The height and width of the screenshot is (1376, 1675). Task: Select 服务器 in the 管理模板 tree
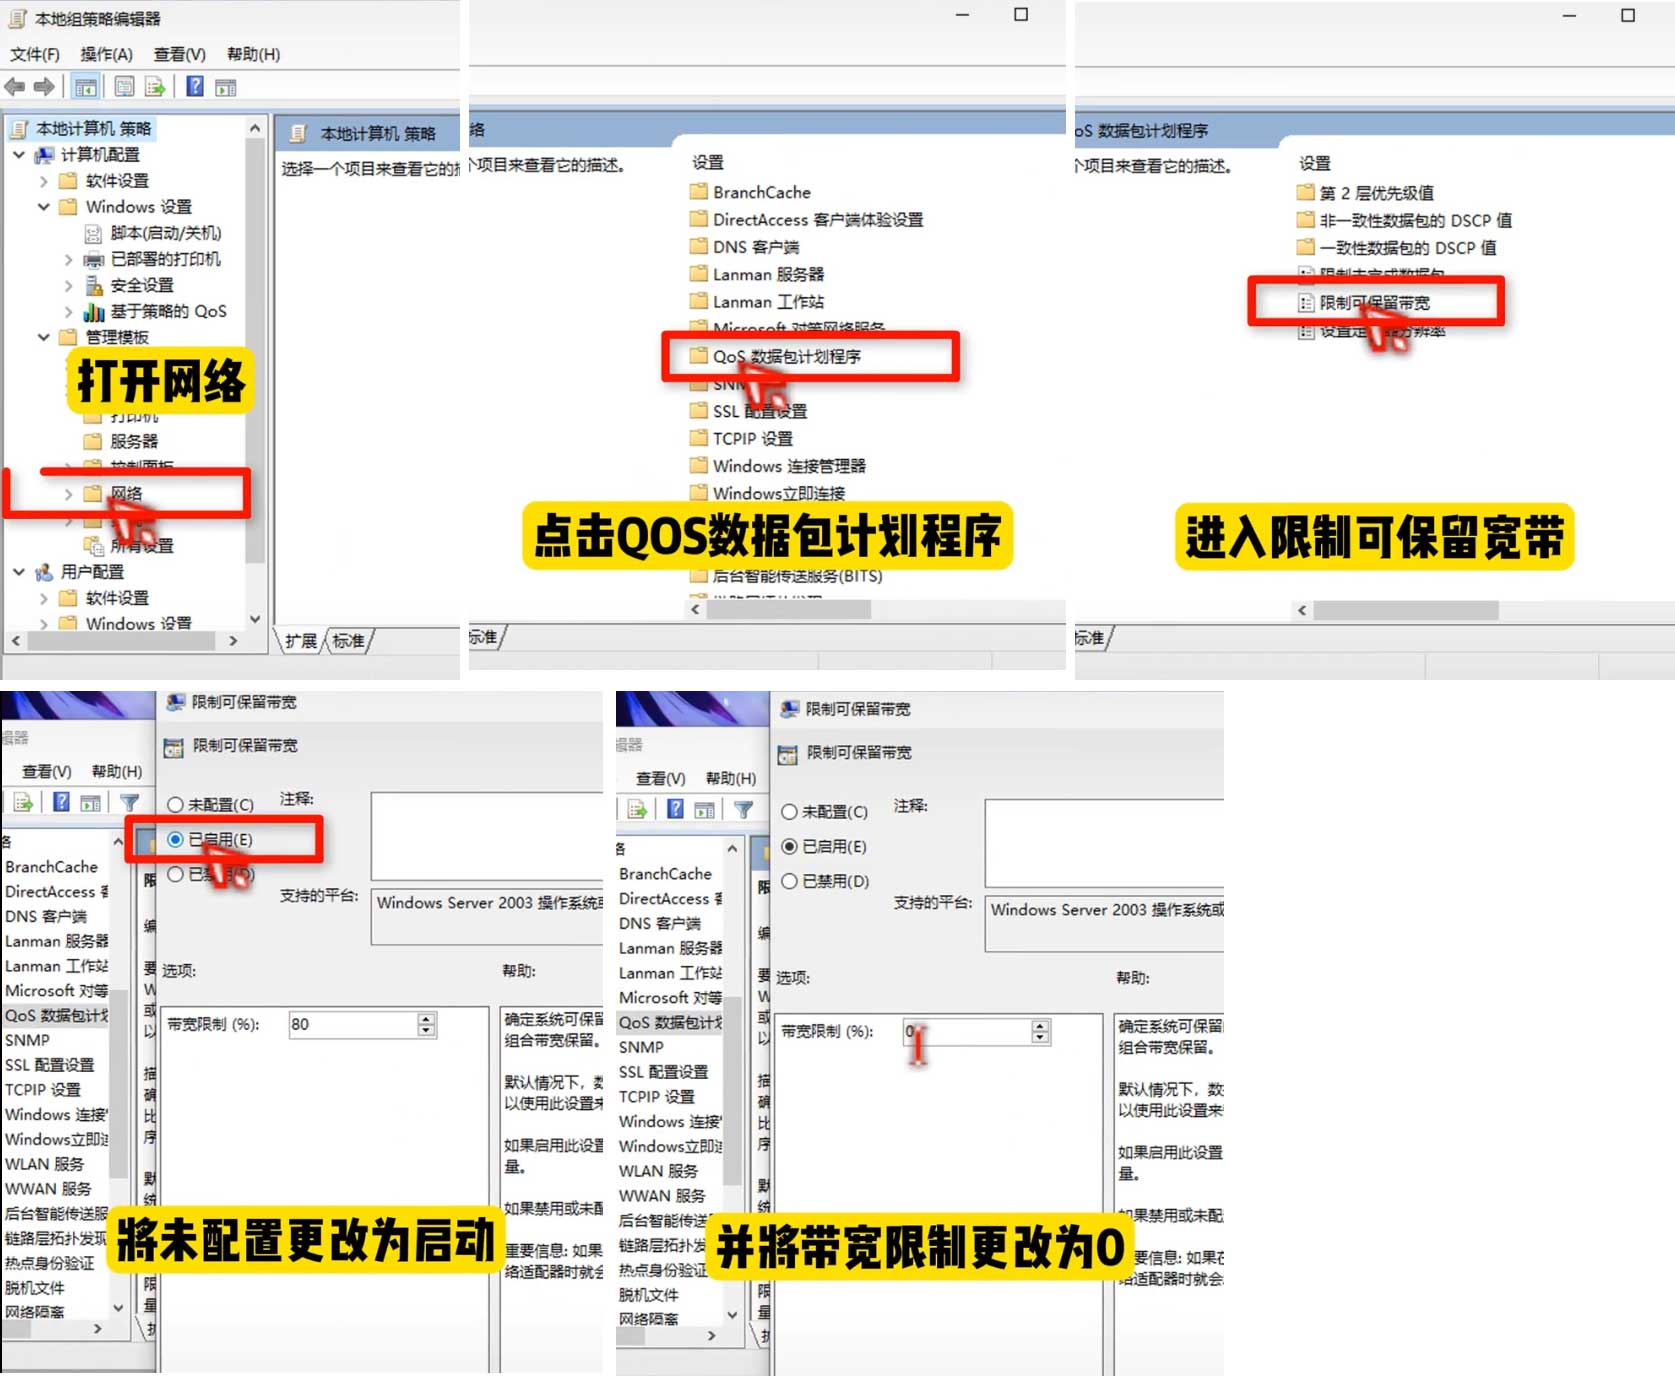133,441
